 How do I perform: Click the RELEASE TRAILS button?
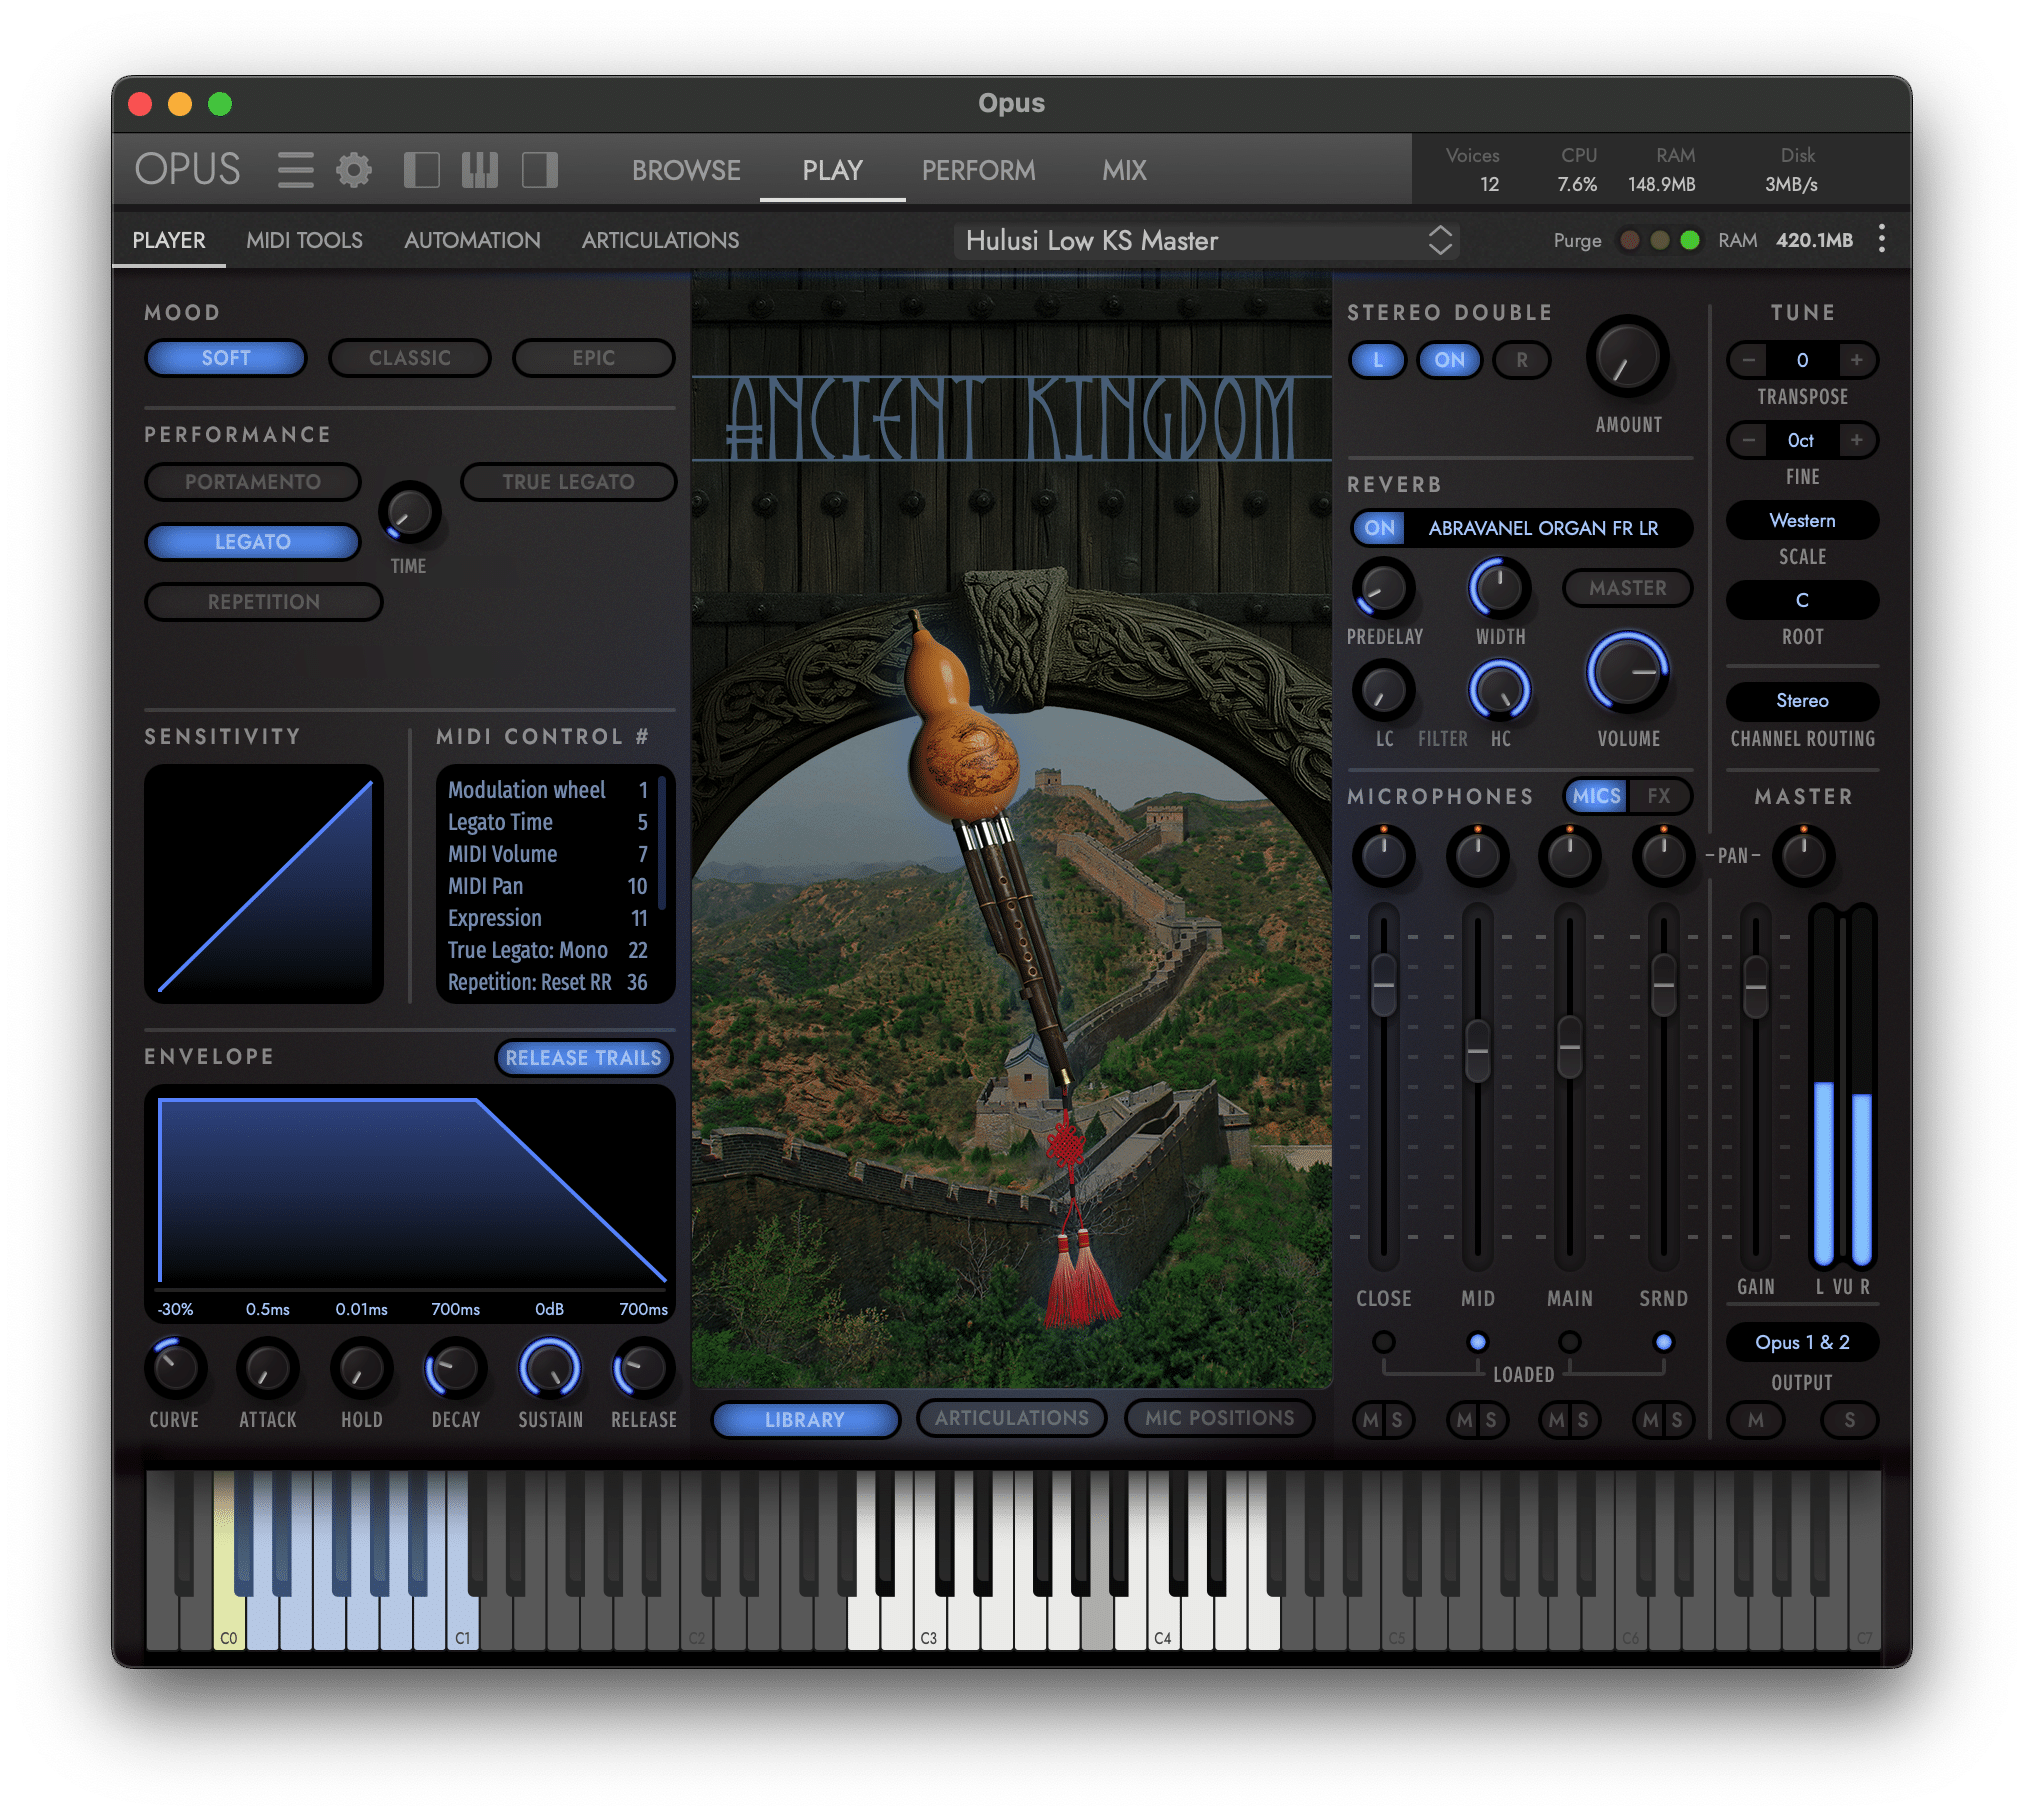[583, 1058]
